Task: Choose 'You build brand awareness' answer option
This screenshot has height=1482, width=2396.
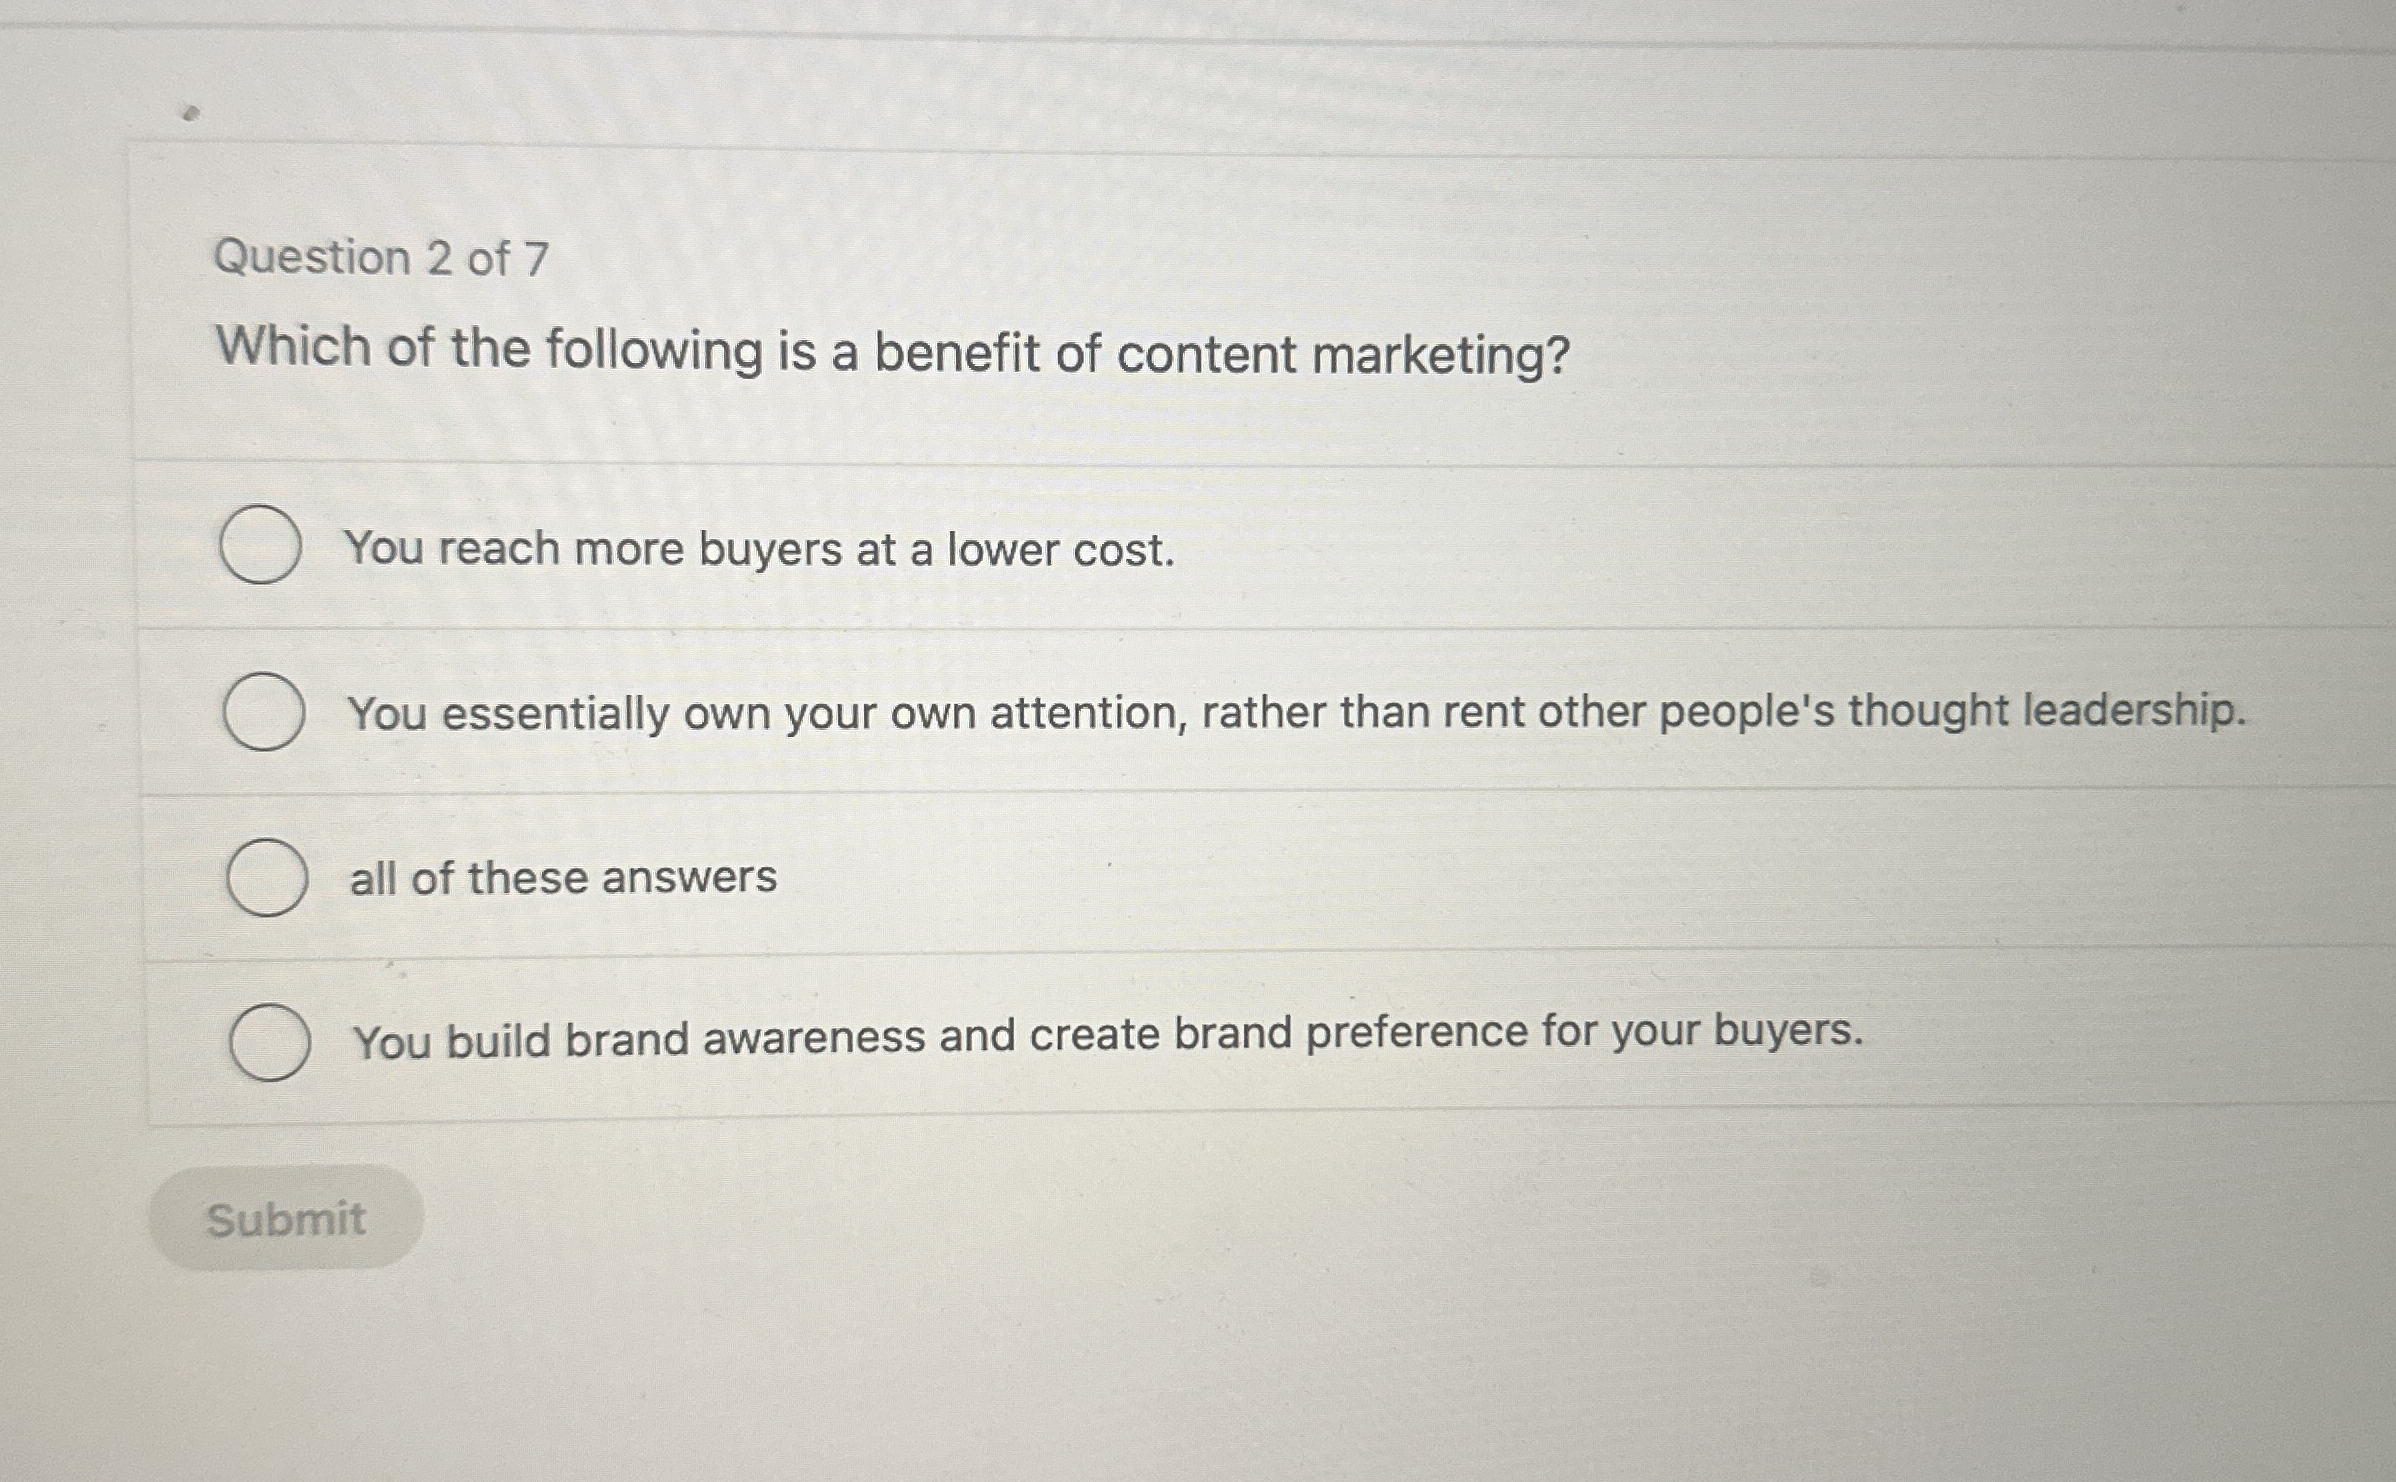Action: (x=268, y=1040)
